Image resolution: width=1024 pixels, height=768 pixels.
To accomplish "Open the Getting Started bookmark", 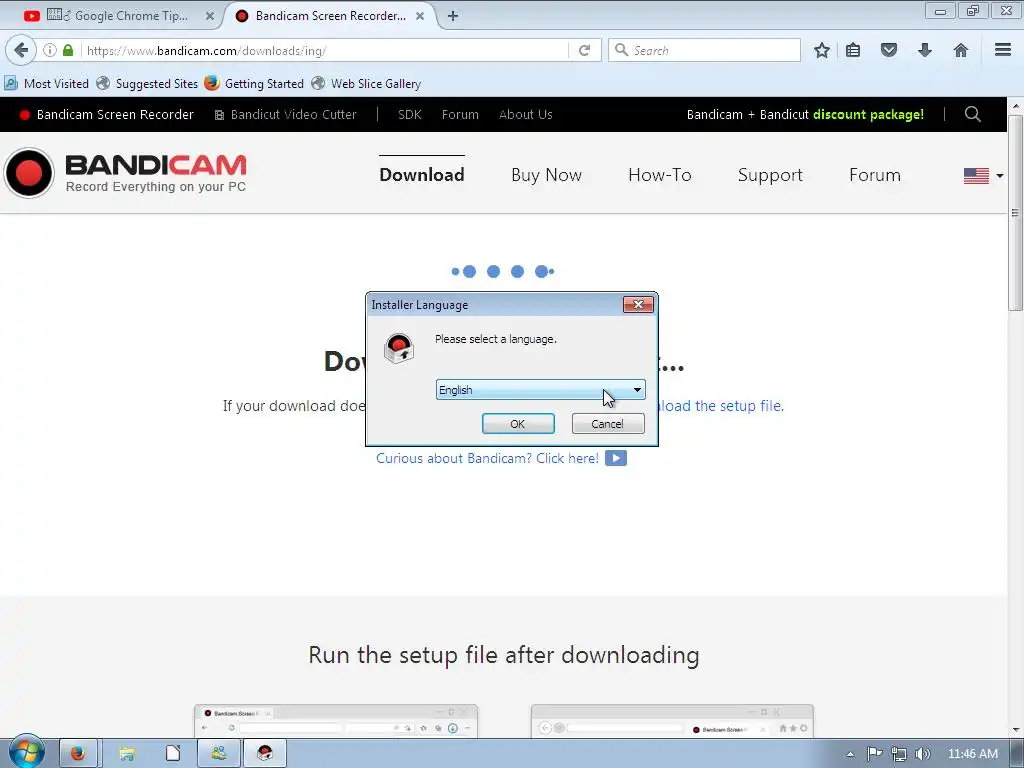I will [254, 84].
